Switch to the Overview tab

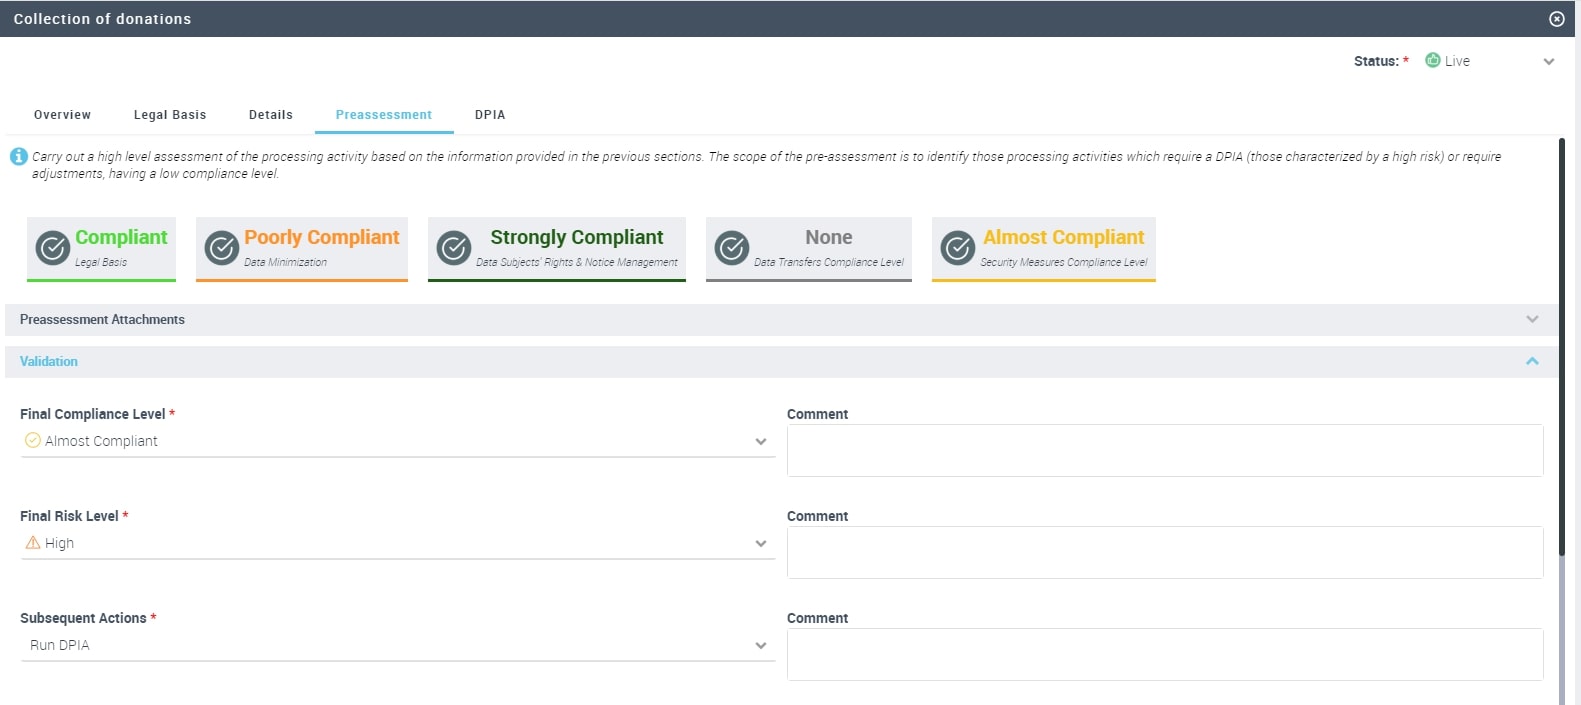tap(62, 115)
